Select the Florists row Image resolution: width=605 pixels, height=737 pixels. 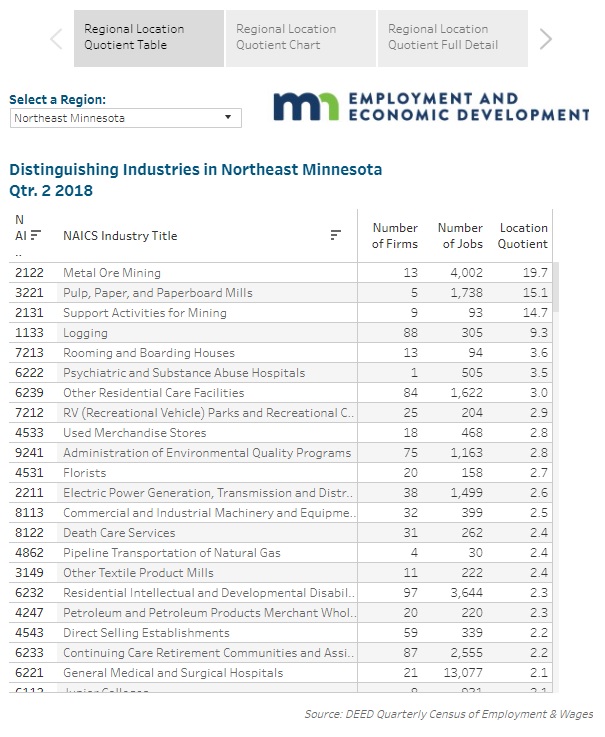pyautogui.click(x=281, y=472)
